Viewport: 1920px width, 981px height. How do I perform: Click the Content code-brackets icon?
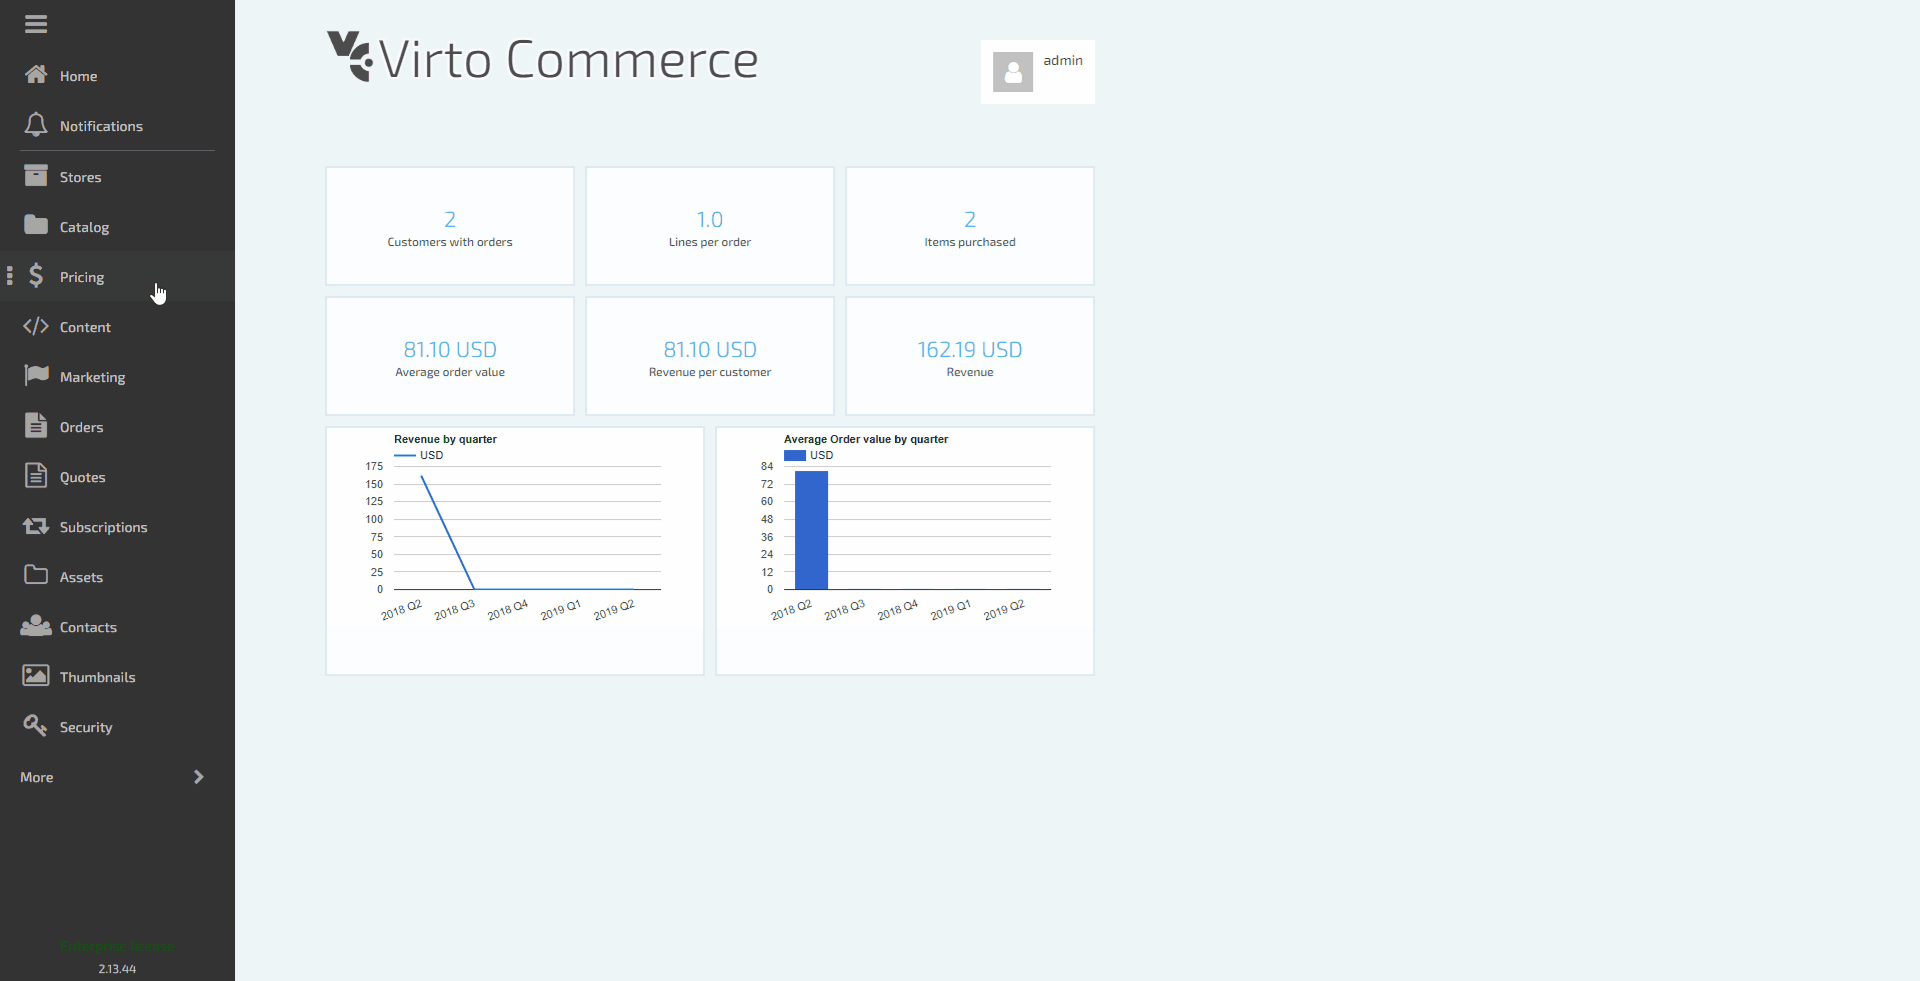pos(36,326)
